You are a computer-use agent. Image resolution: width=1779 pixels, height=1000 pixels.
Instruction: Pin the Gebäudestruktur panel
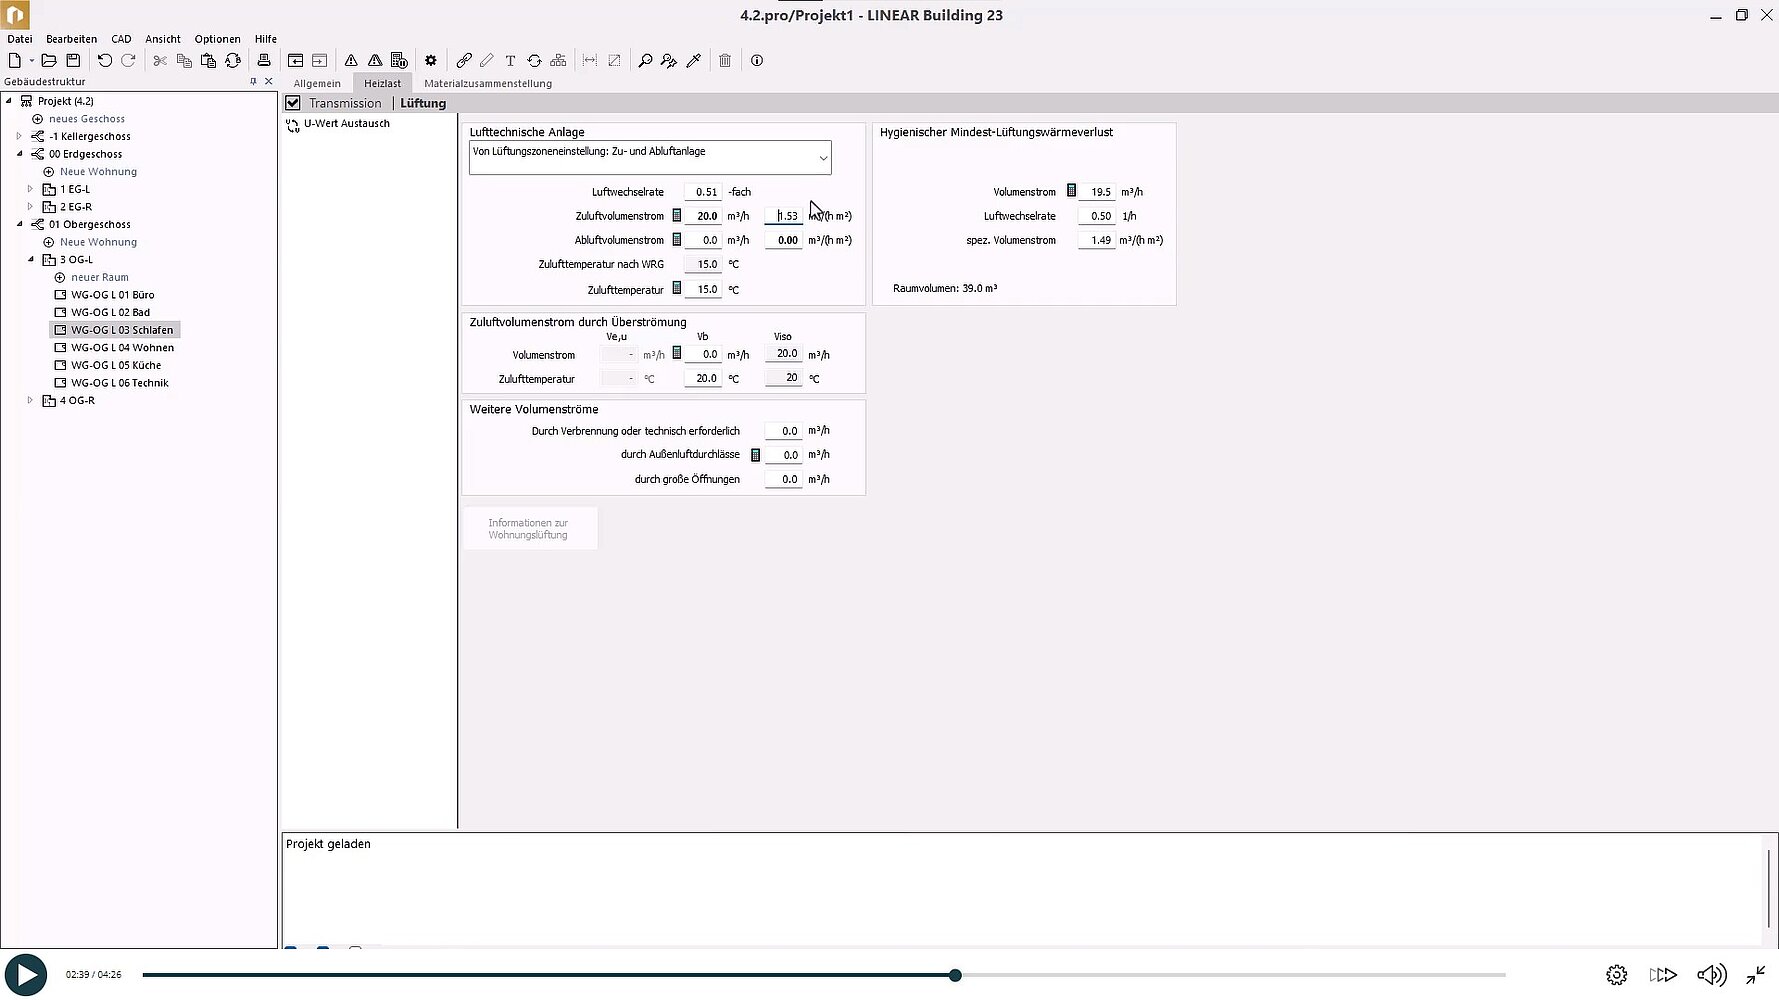click(x=253, y=82)
